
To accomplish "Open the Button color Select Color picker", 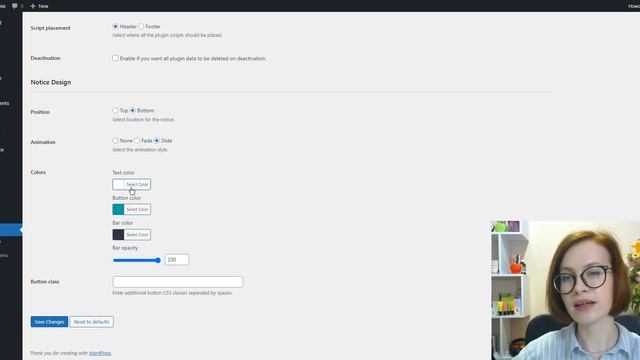I will (137, 209).
